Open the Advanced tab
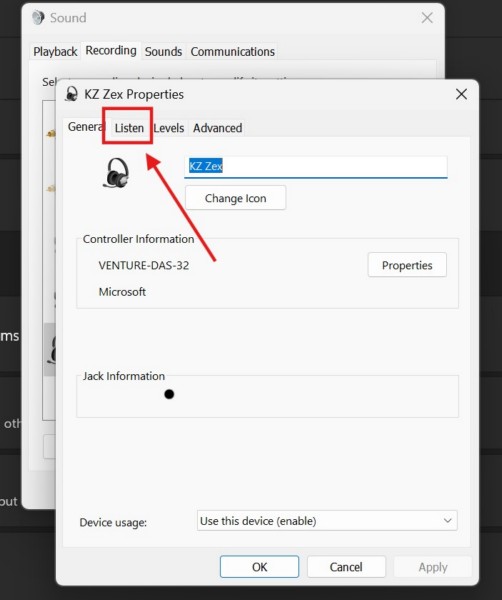The height and width of the screenshot is (600, 502). (217, 128)
